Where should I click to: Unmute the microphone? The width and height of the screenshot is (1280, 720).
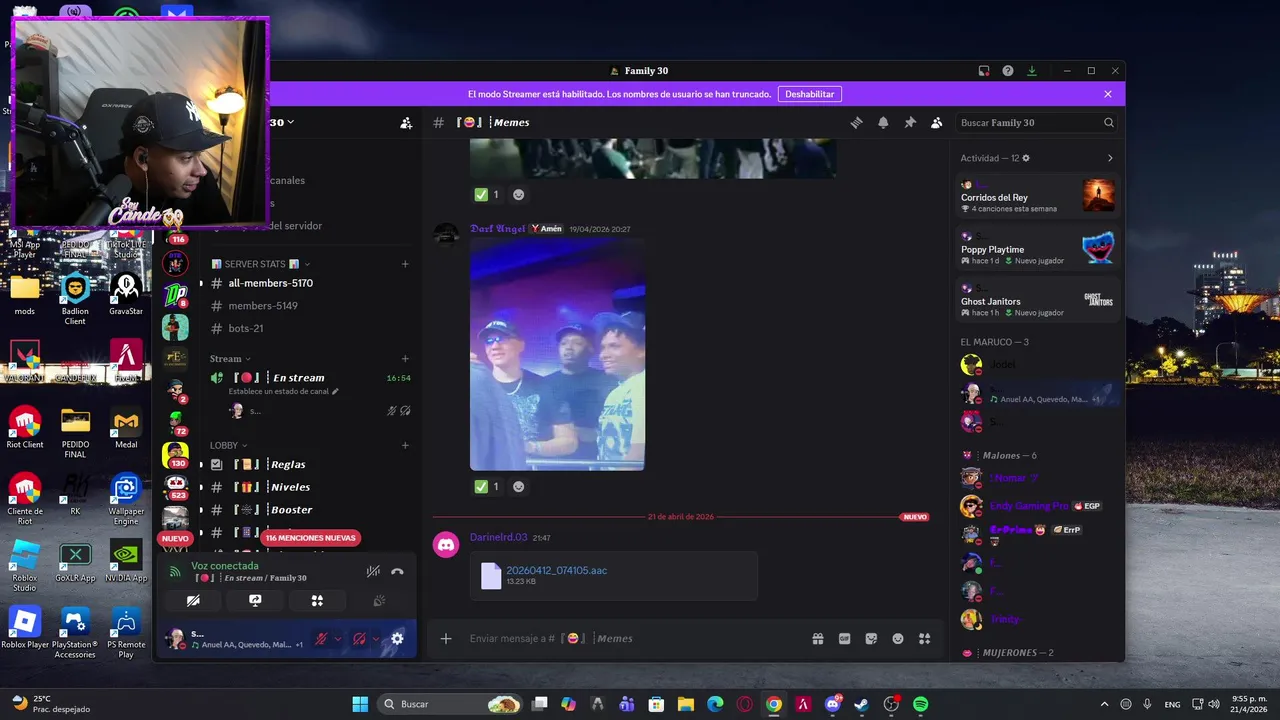point(321,639)
